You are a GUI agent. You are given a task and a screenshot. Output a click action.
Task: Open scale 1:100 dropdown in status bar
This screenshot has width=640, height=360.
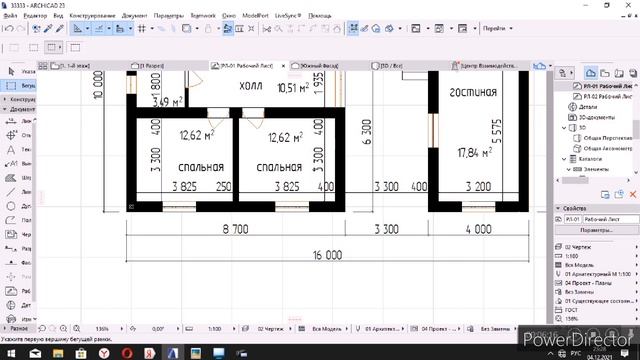point(234,329)
